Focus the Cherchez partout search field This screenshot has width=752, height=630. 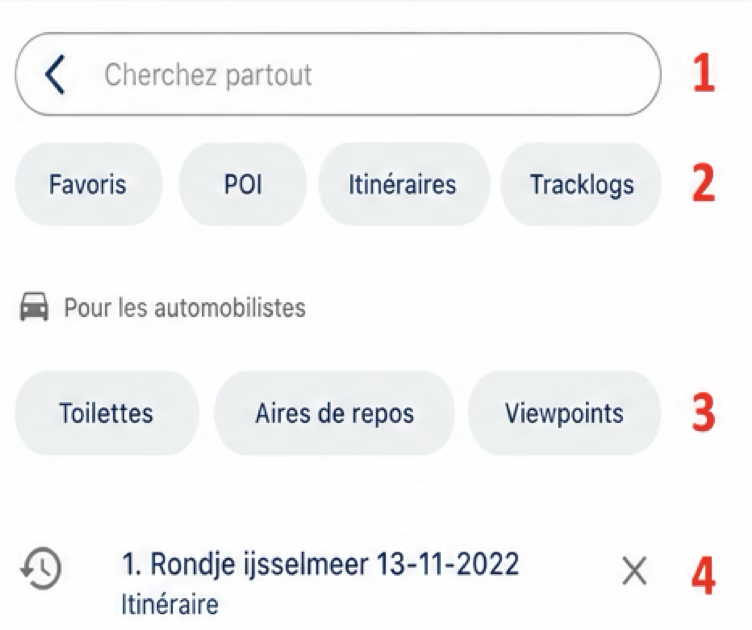338,74
